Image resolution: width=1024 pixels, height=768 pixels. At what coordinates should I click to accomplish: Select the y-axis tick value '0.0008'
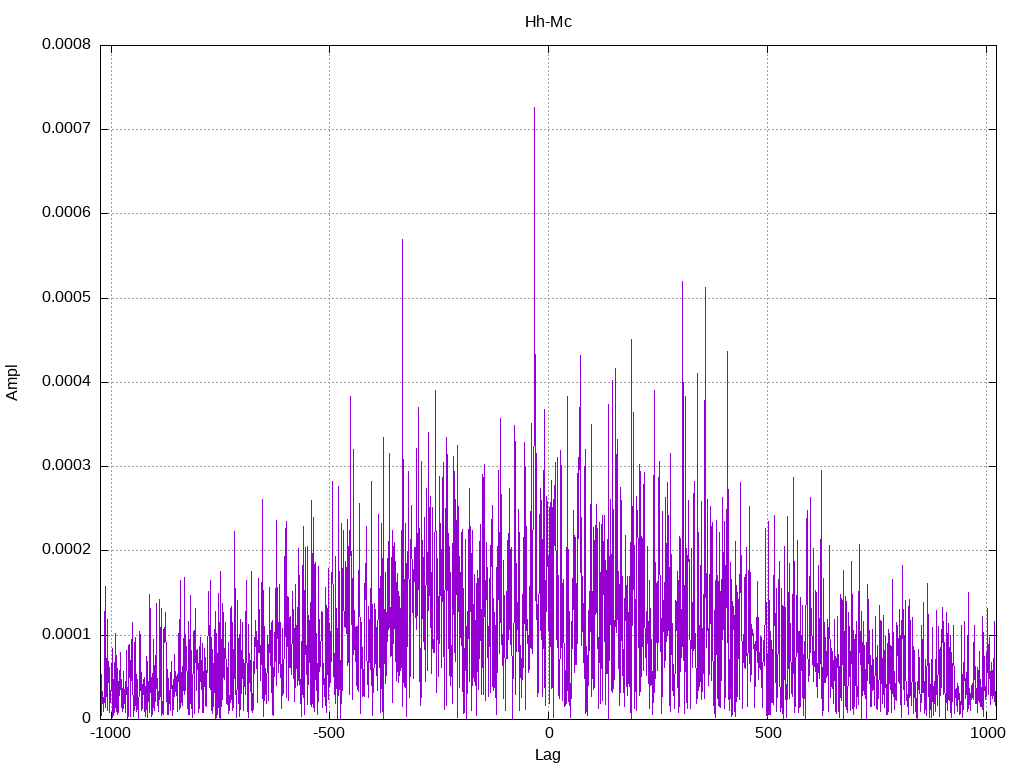66,44
